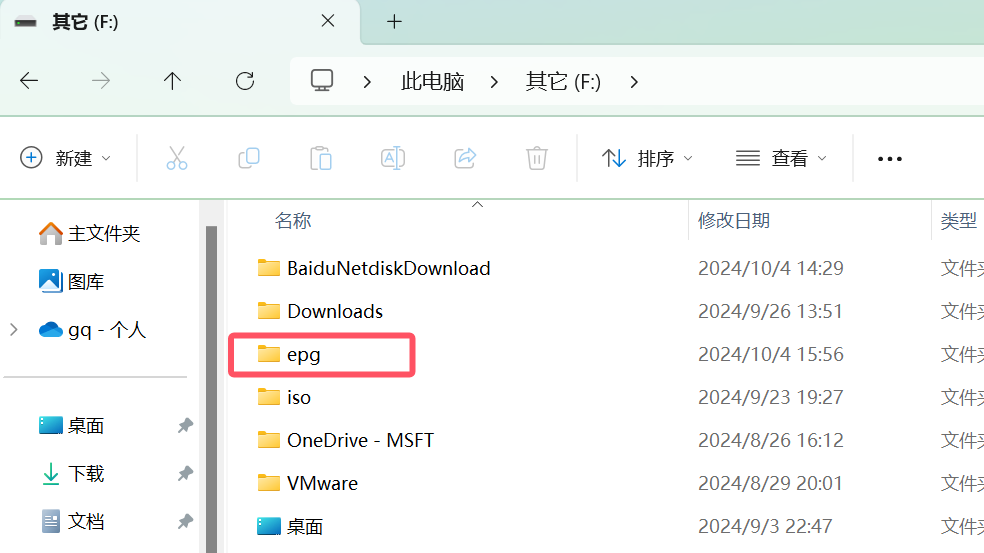This screenshot has height=553, width=984.
Task: Expand chevron after 其它 (F:) in address bar
Action: pos(634,82)
